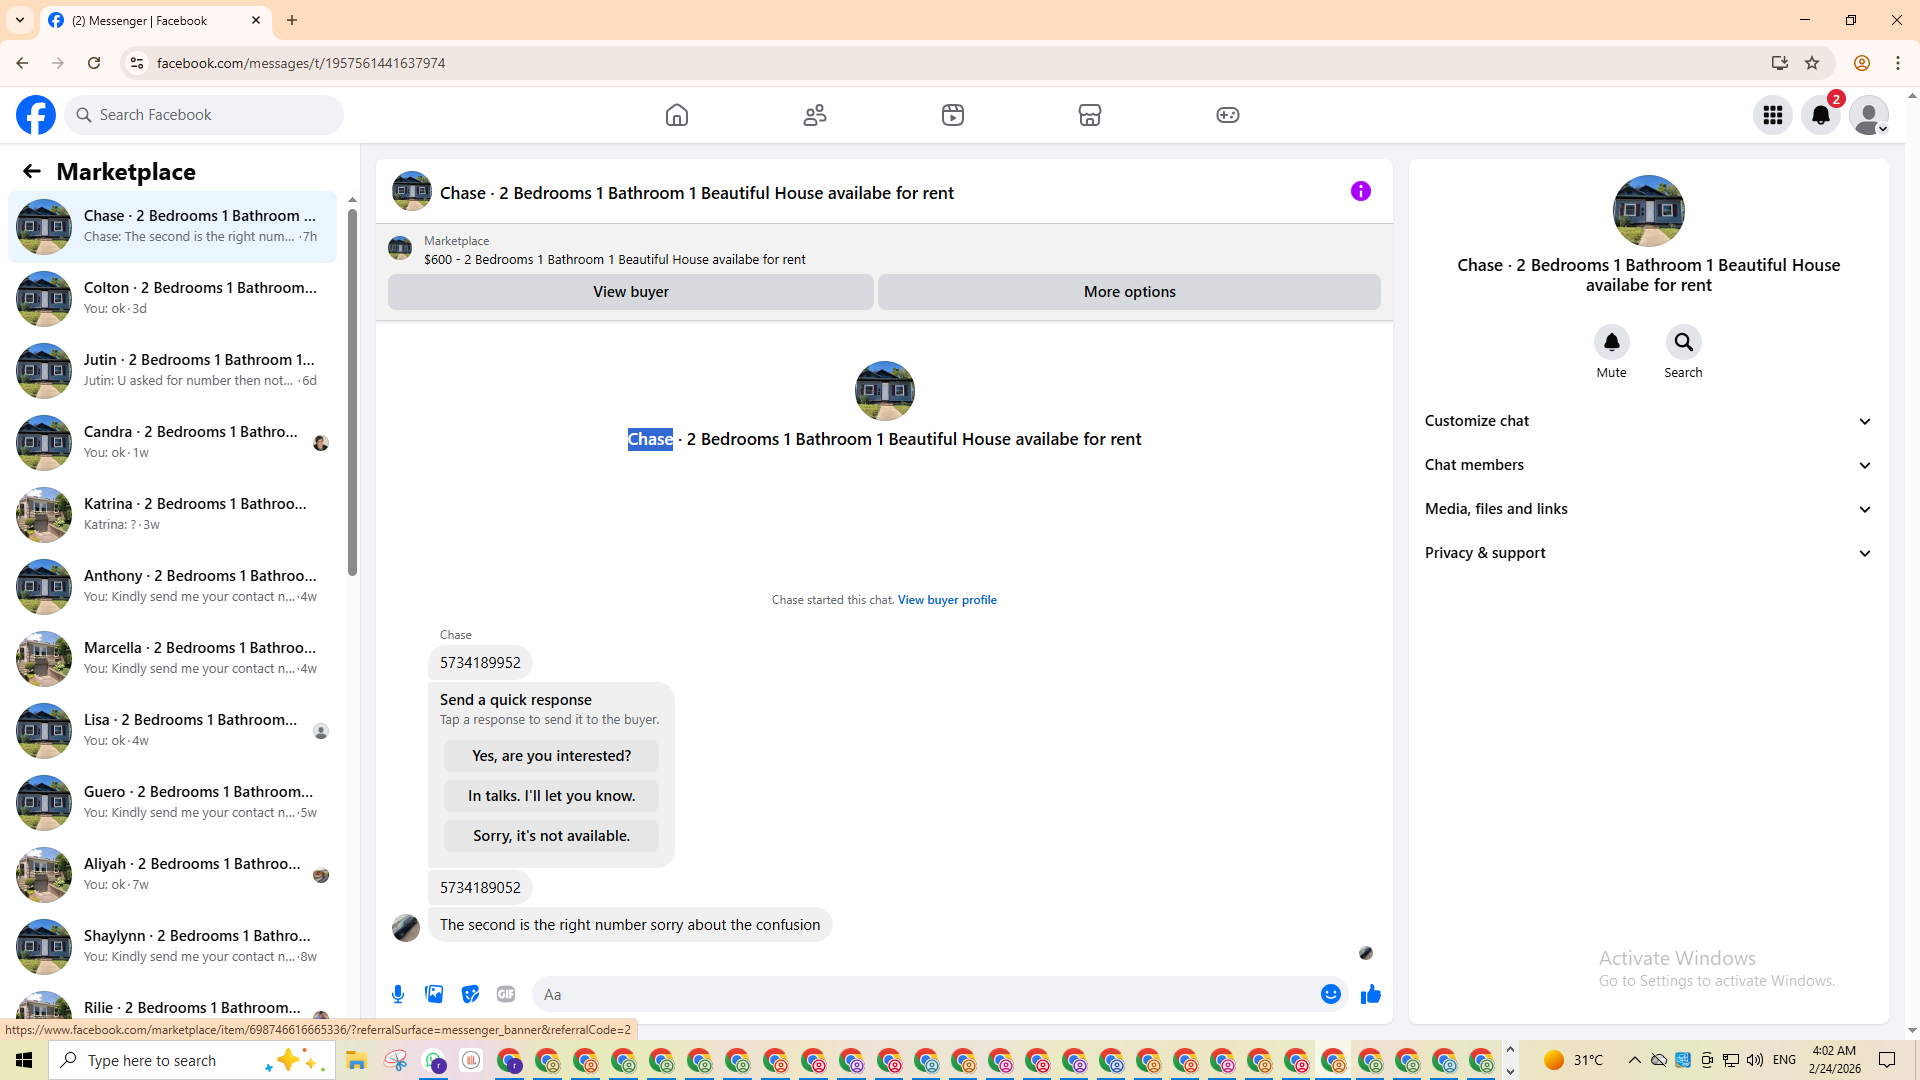This screenshot has height=1080, width=1920.
Task: Click the voice clip microphone icon
Action: [x=398, y=994]
